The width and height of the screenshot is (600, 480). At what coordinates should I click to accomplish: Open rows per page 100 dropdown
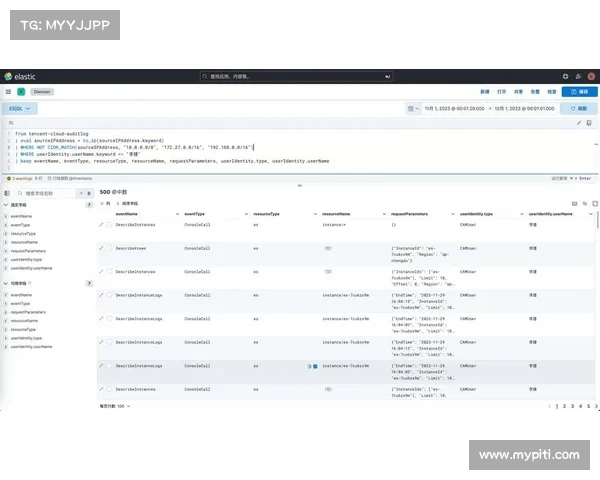[x=113, y=406]
